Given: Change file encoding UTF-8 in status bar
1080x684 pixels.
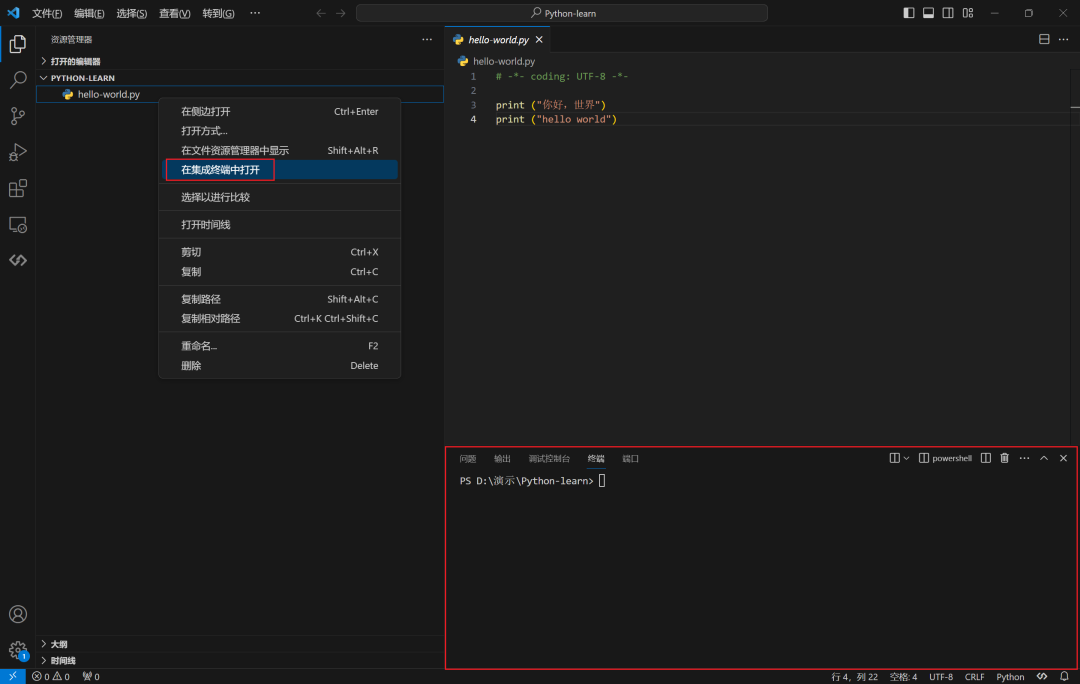Looking at the screenshot, I should 941,676.
